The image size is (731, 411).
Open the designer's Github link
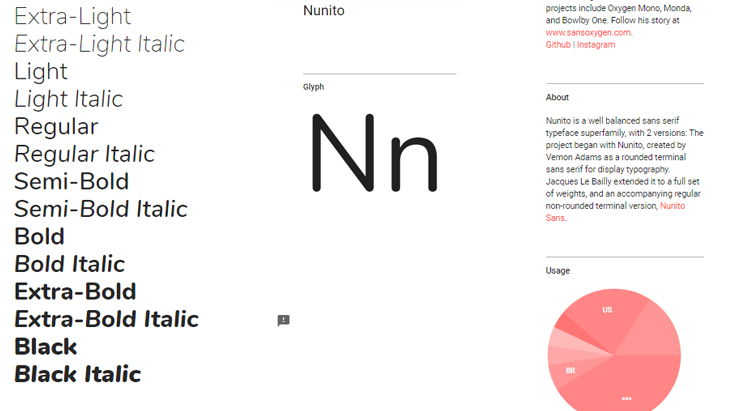(x=558, y=45)
